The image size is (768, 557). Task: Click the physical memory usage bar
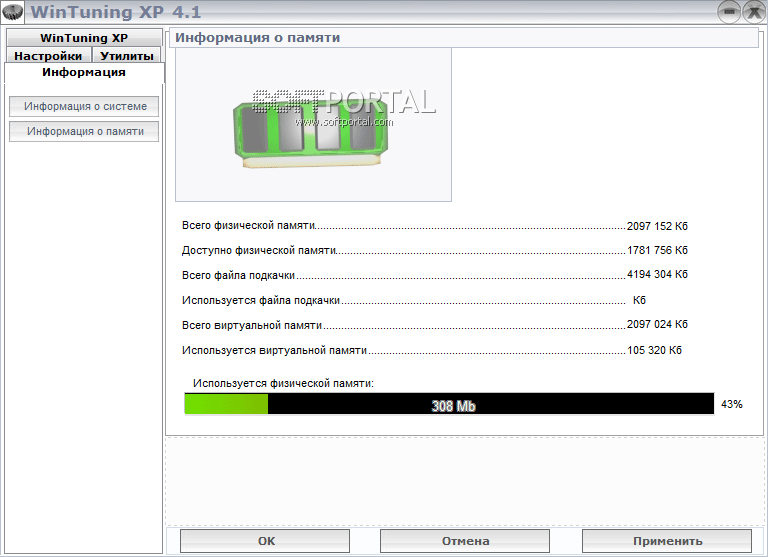(449, 404)
